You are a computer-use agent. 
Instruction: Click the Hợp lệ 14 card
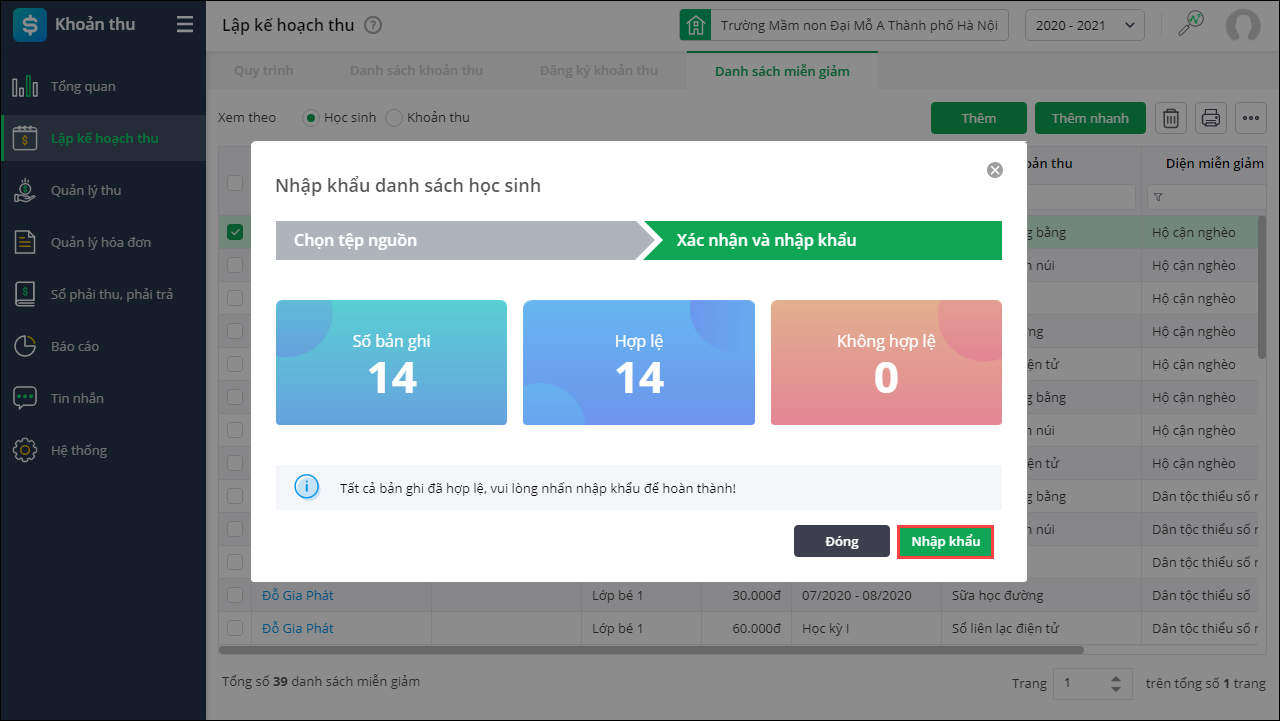(639, 363)
